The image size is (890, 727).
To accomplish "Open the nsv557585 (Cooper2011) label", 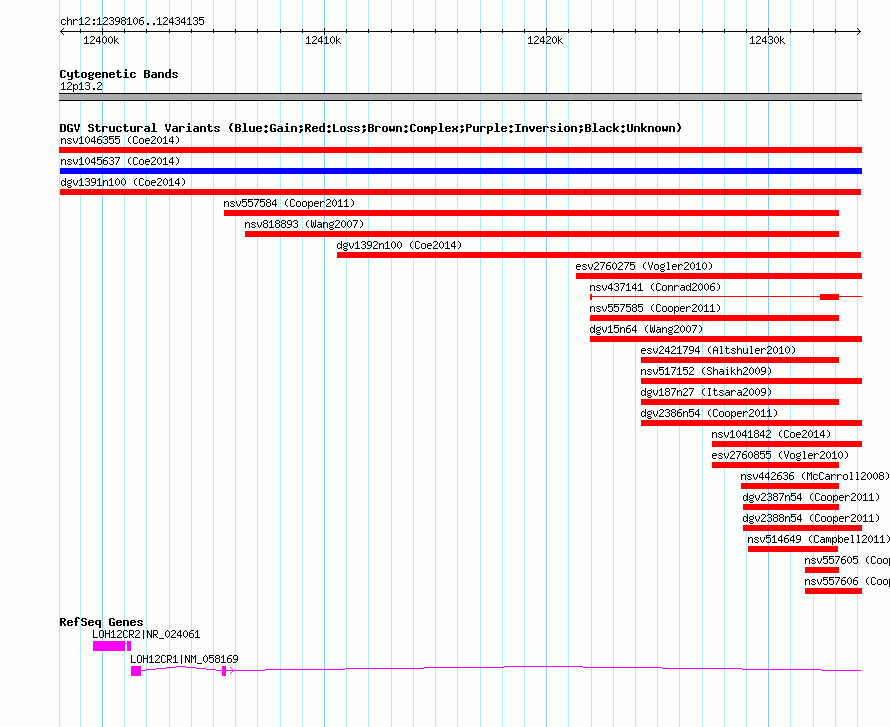I will [x=655, y=308].
